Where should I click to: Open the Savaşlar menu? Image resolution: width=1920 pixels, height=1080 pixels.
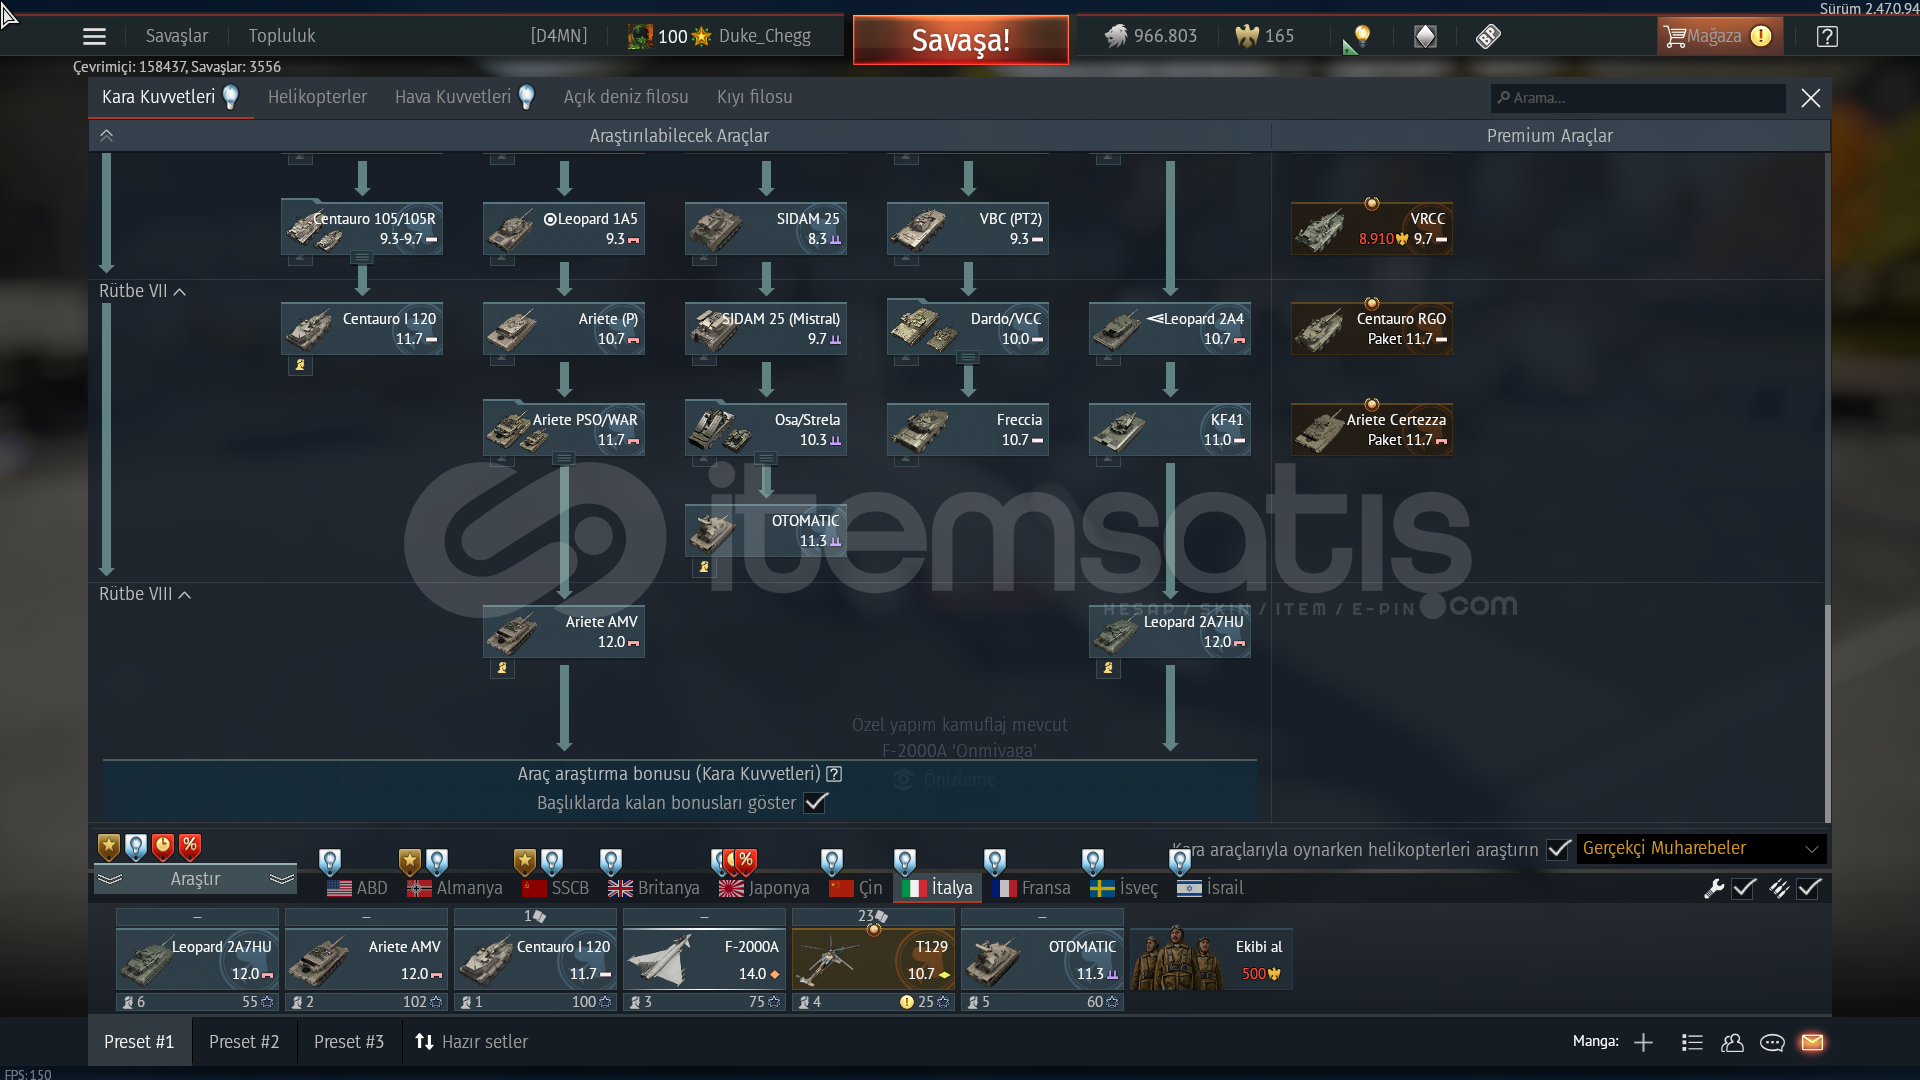coord(177,36)
